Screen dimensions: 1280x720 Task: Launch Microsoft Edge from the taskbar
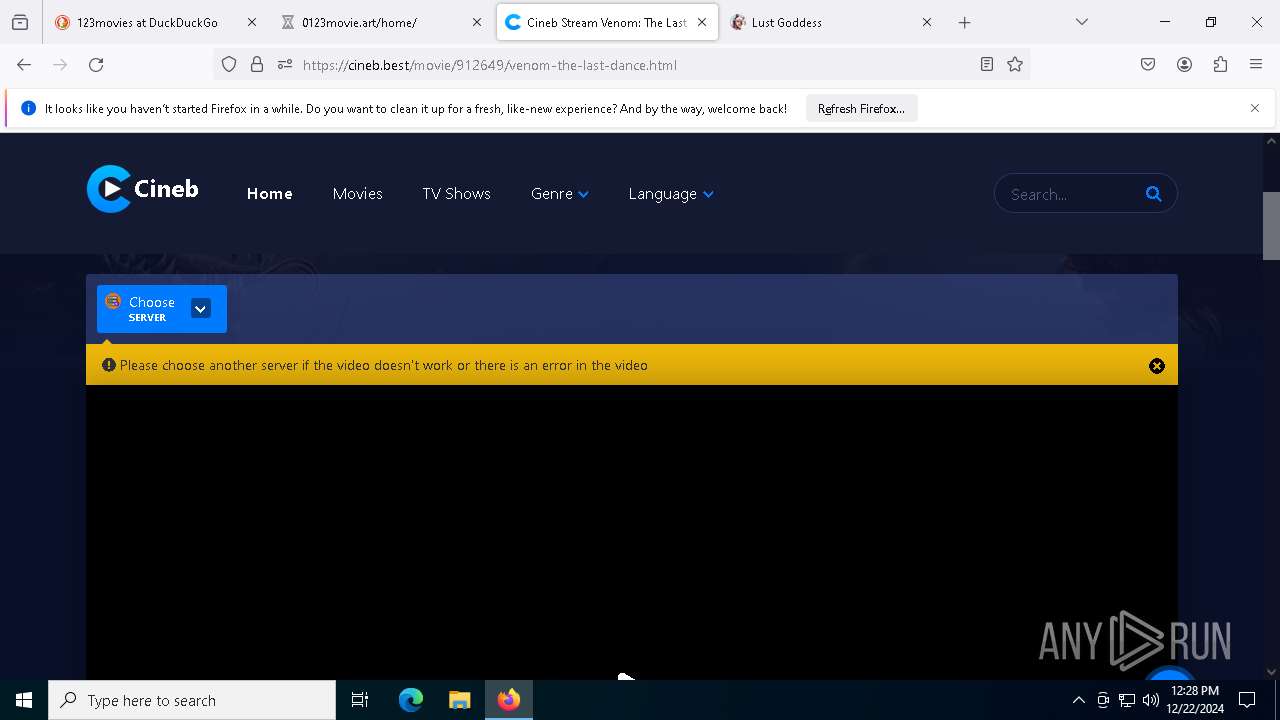pyautogui.click(x=411, y=700)
